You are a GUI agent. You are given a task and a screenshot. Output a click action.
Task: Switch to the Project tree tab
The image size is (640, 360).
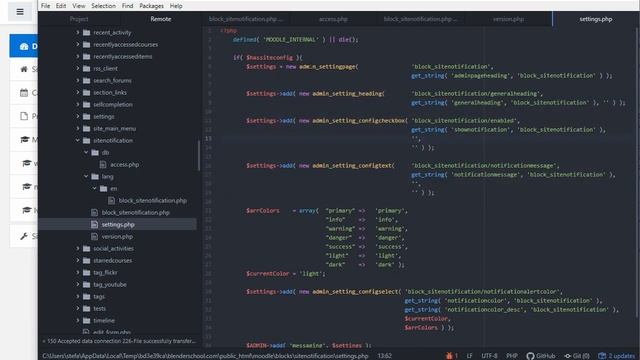[79, 19]
